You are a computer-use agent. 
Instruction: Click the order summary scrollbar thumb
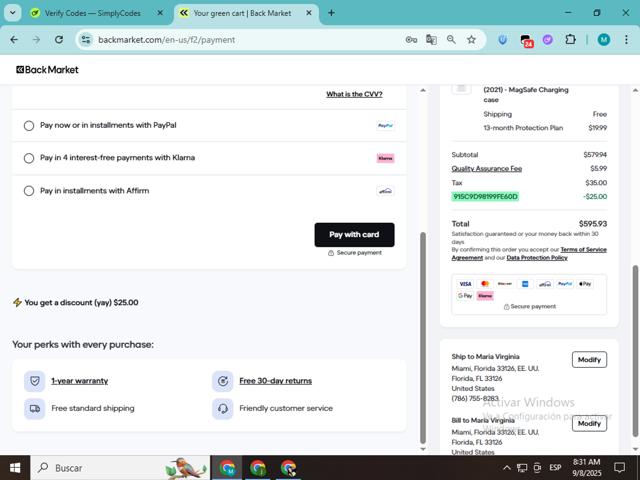pyautogui.click(x=635, y=351)
